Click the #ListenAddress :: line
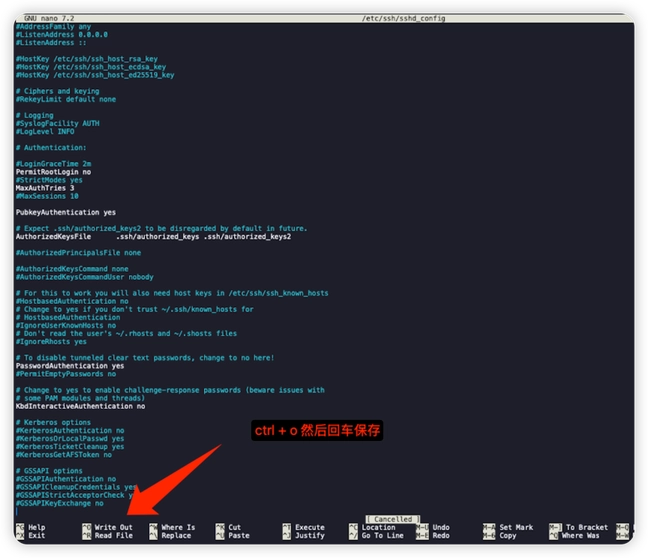The width and height of the screenshot is (648, 558). pos(51,43)
